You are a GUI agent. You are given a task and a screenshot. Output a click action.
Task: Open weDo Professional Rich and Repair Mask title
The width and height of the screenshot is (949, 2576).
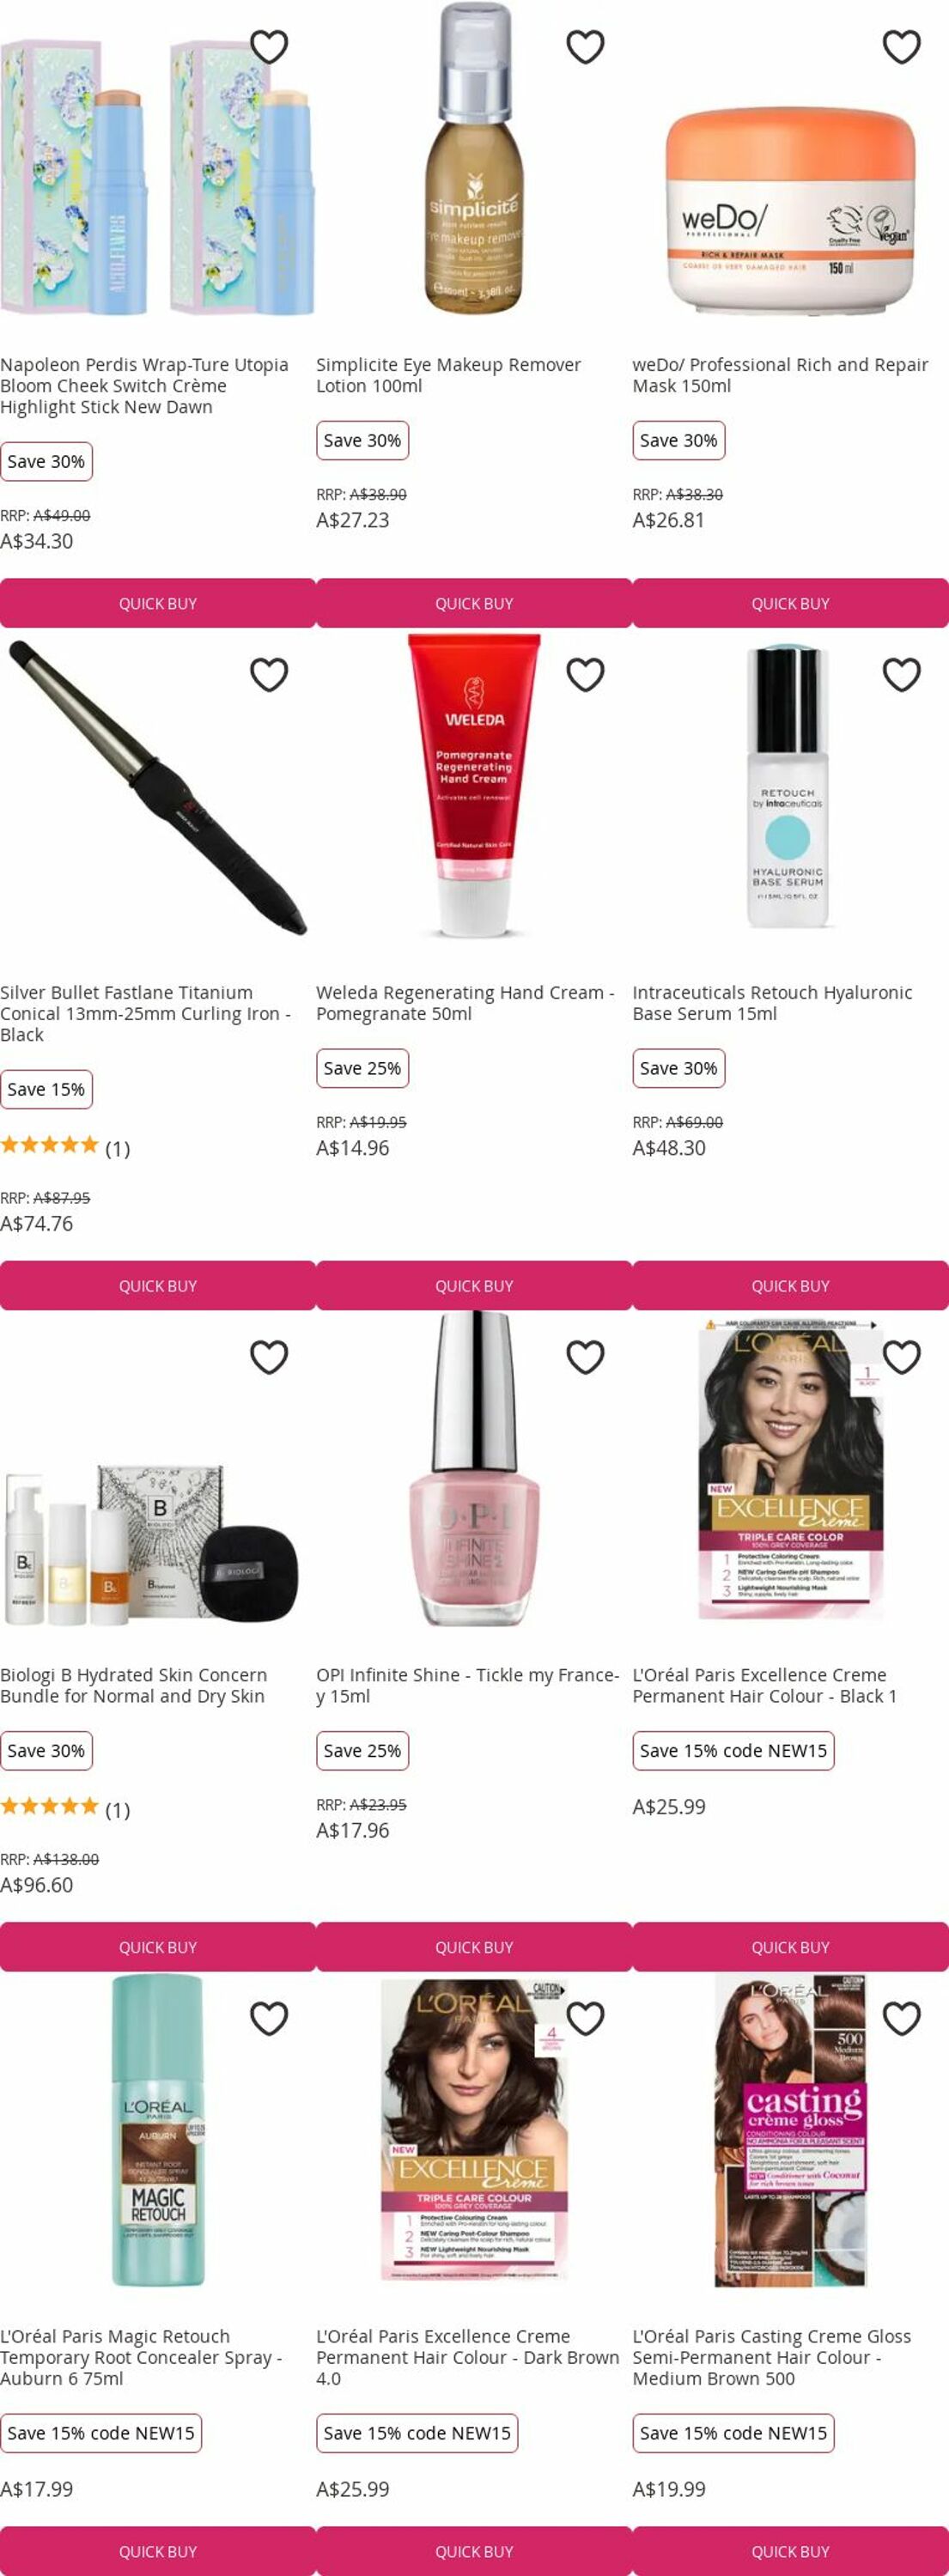(780, 375)
